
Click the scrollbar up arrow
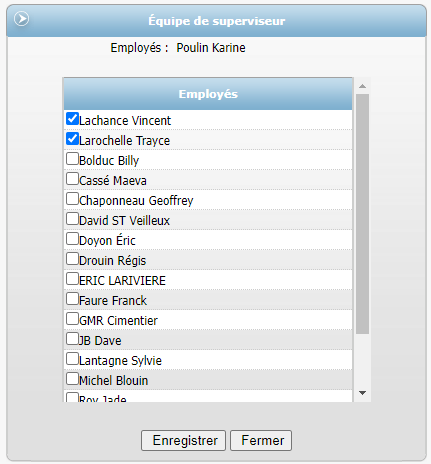coord(362,86)
